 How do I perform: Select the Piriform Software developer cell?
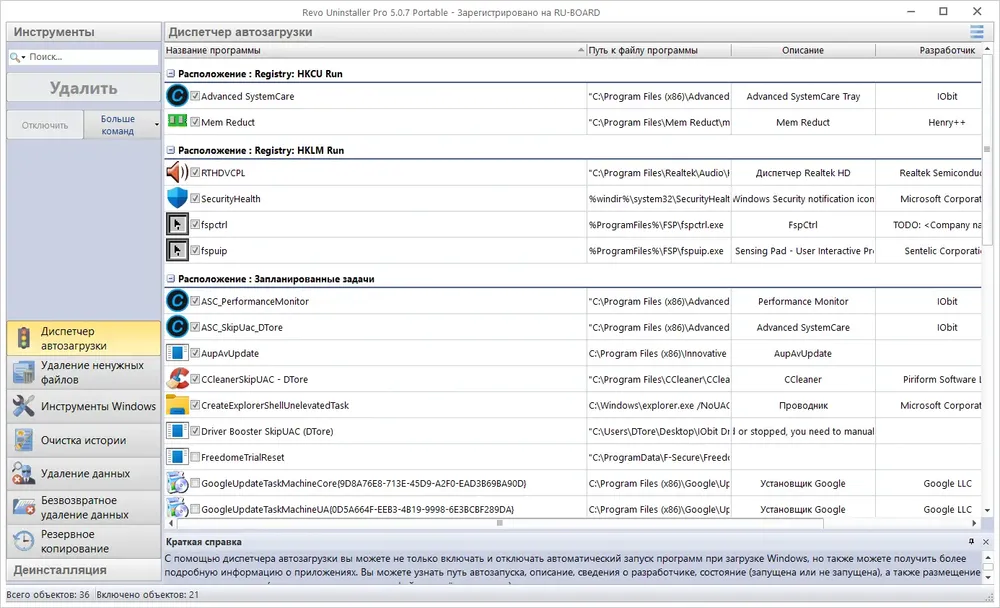click(929, 379)
